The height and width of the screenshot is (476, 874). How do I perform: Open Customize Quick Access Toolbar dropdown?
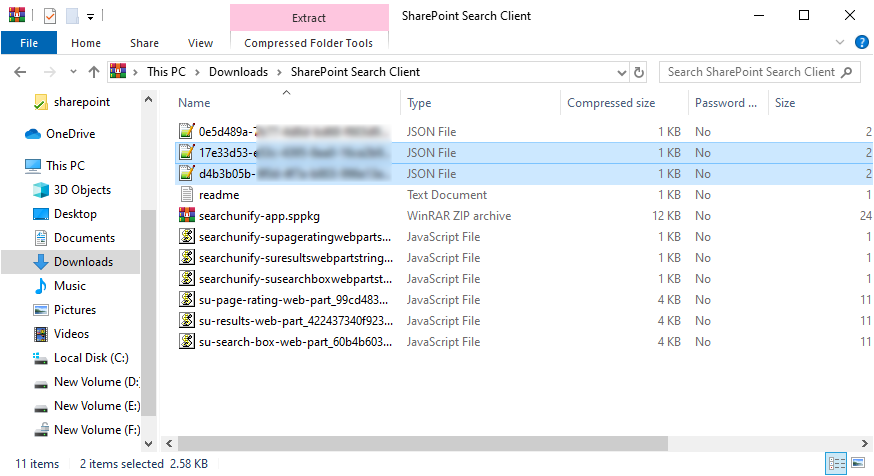tap(91, 17)
